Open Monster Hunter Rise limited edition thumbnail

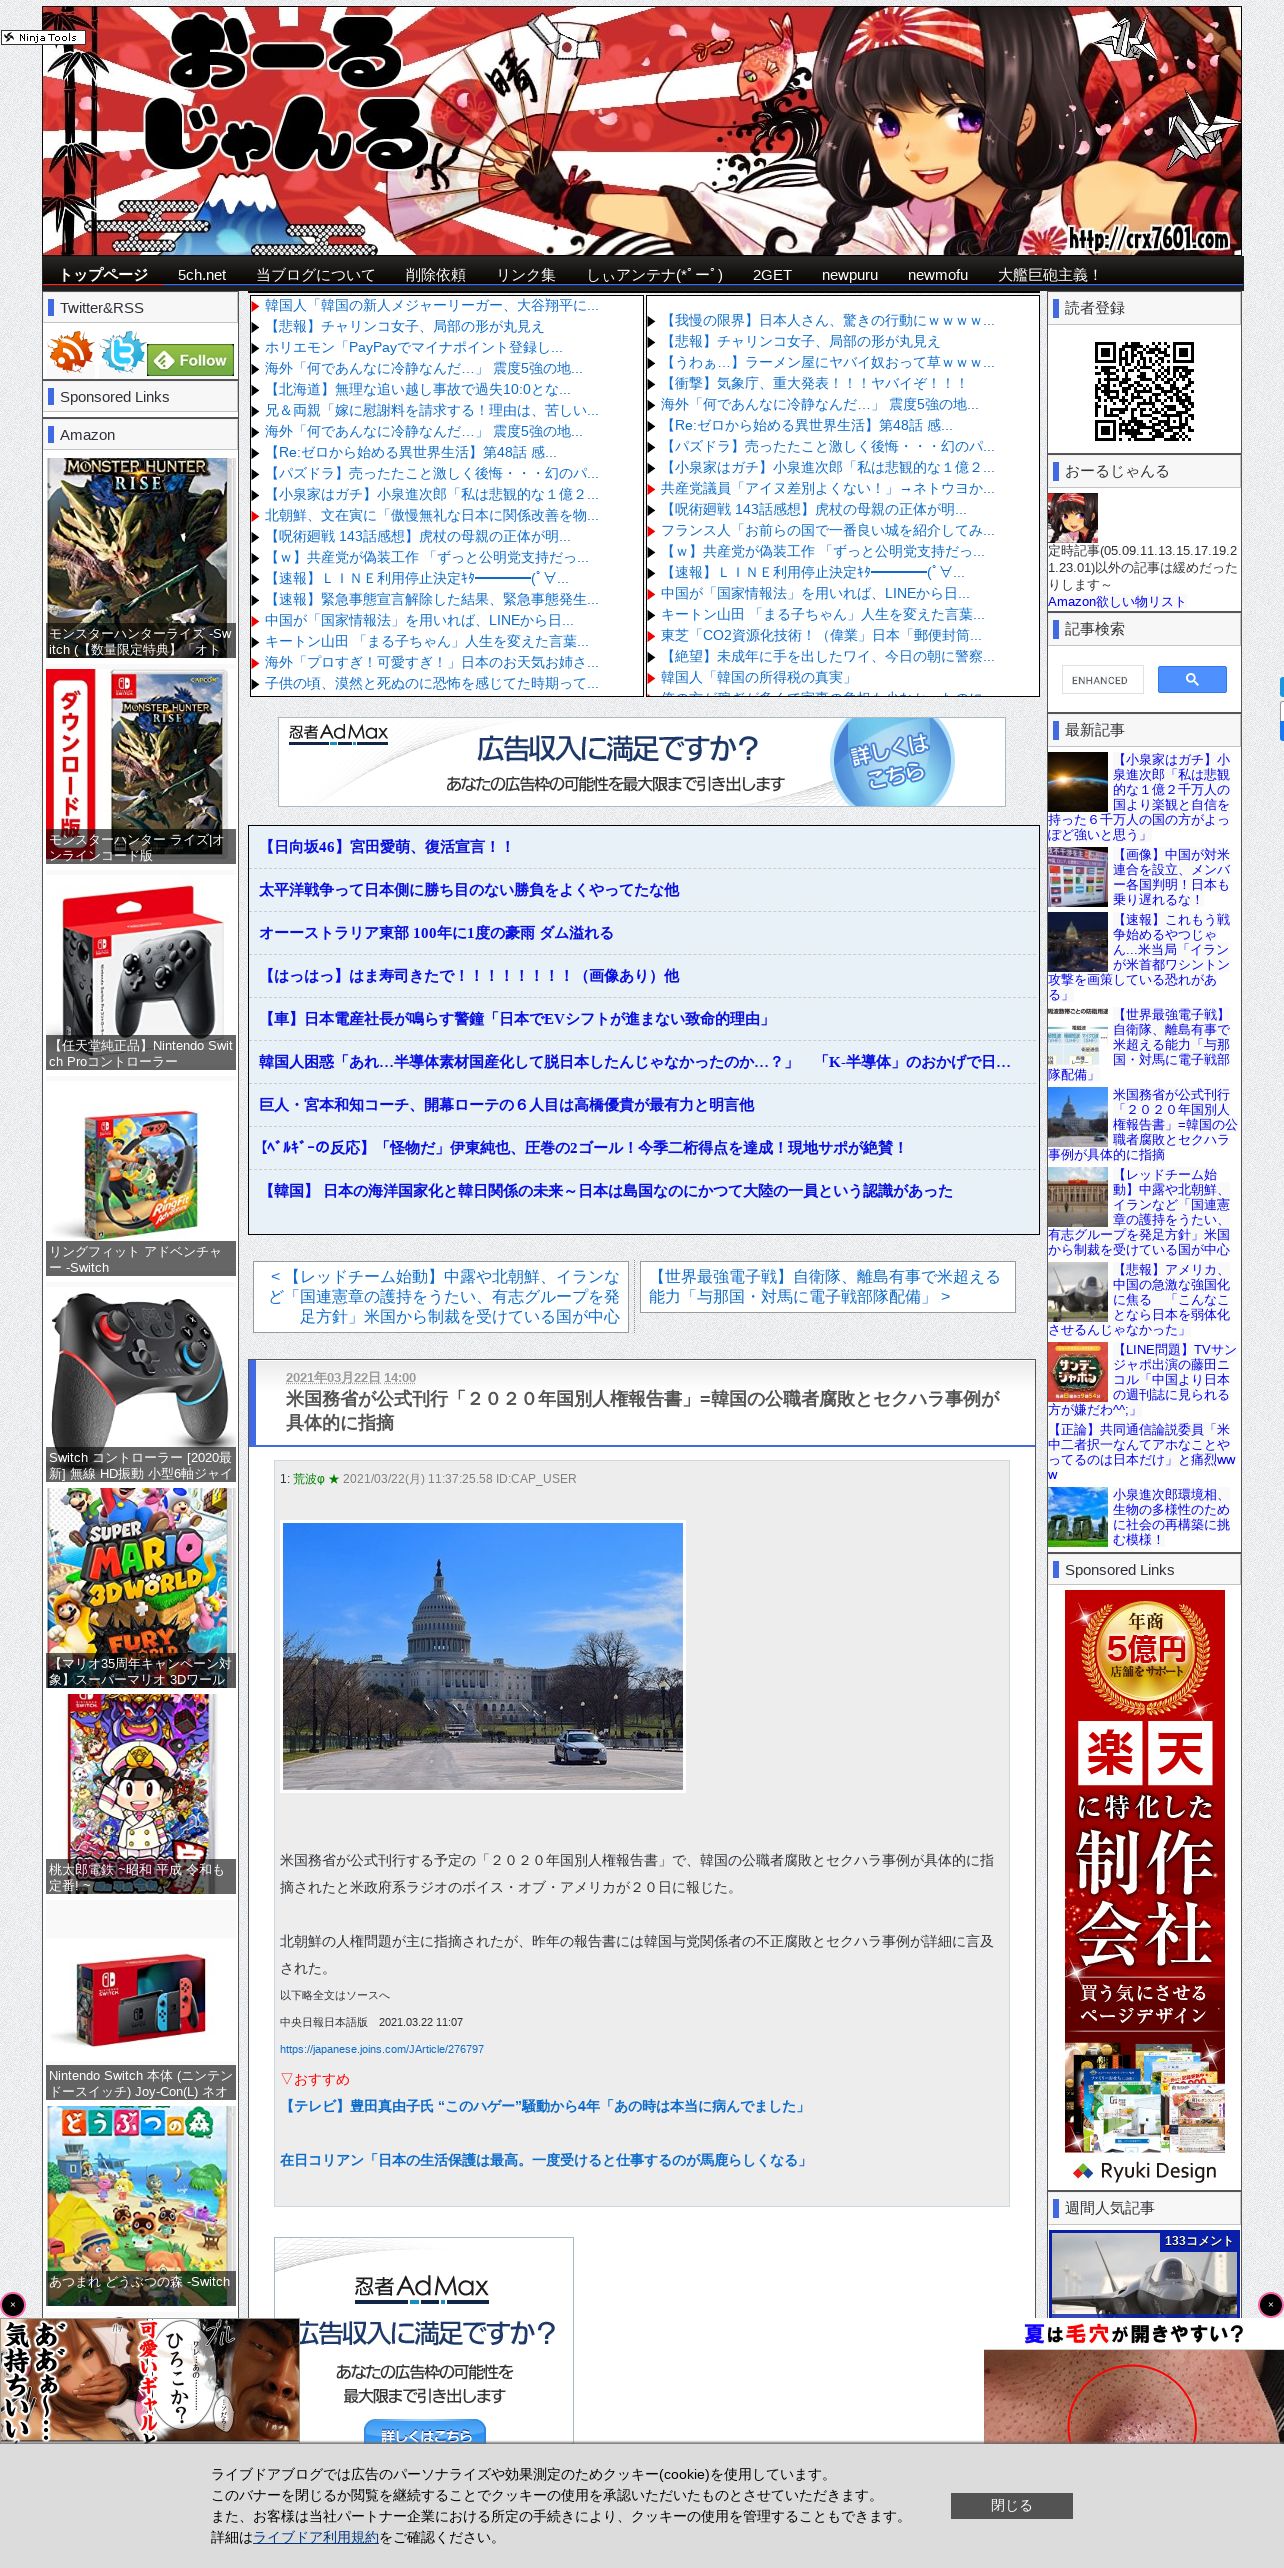point(141,557)
